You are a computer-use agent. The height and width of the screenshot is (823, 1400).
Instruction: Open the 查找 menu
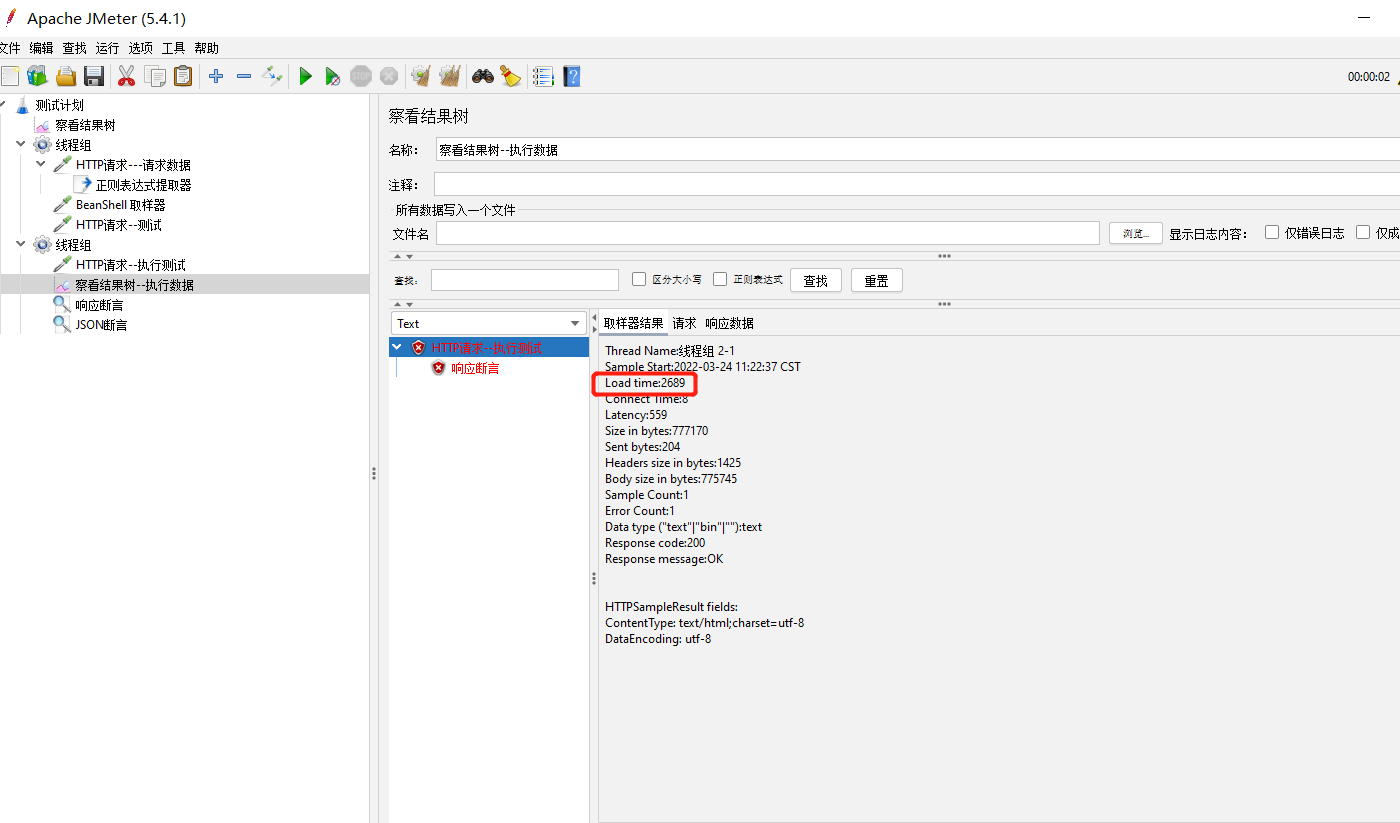[74, 48]
